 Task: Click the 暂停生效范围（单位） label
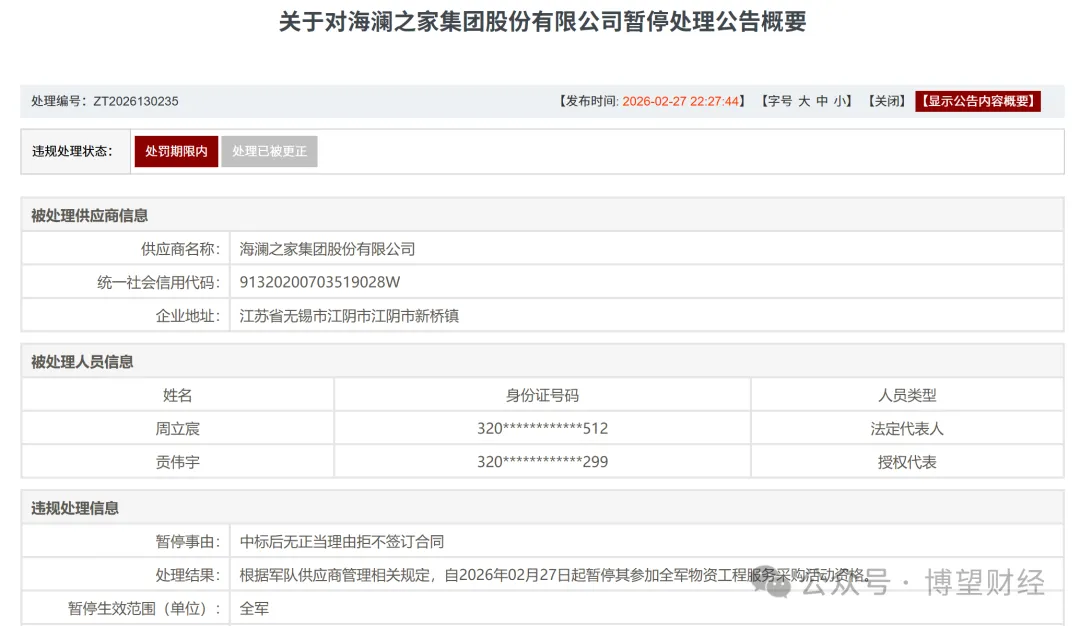[144, 609]
